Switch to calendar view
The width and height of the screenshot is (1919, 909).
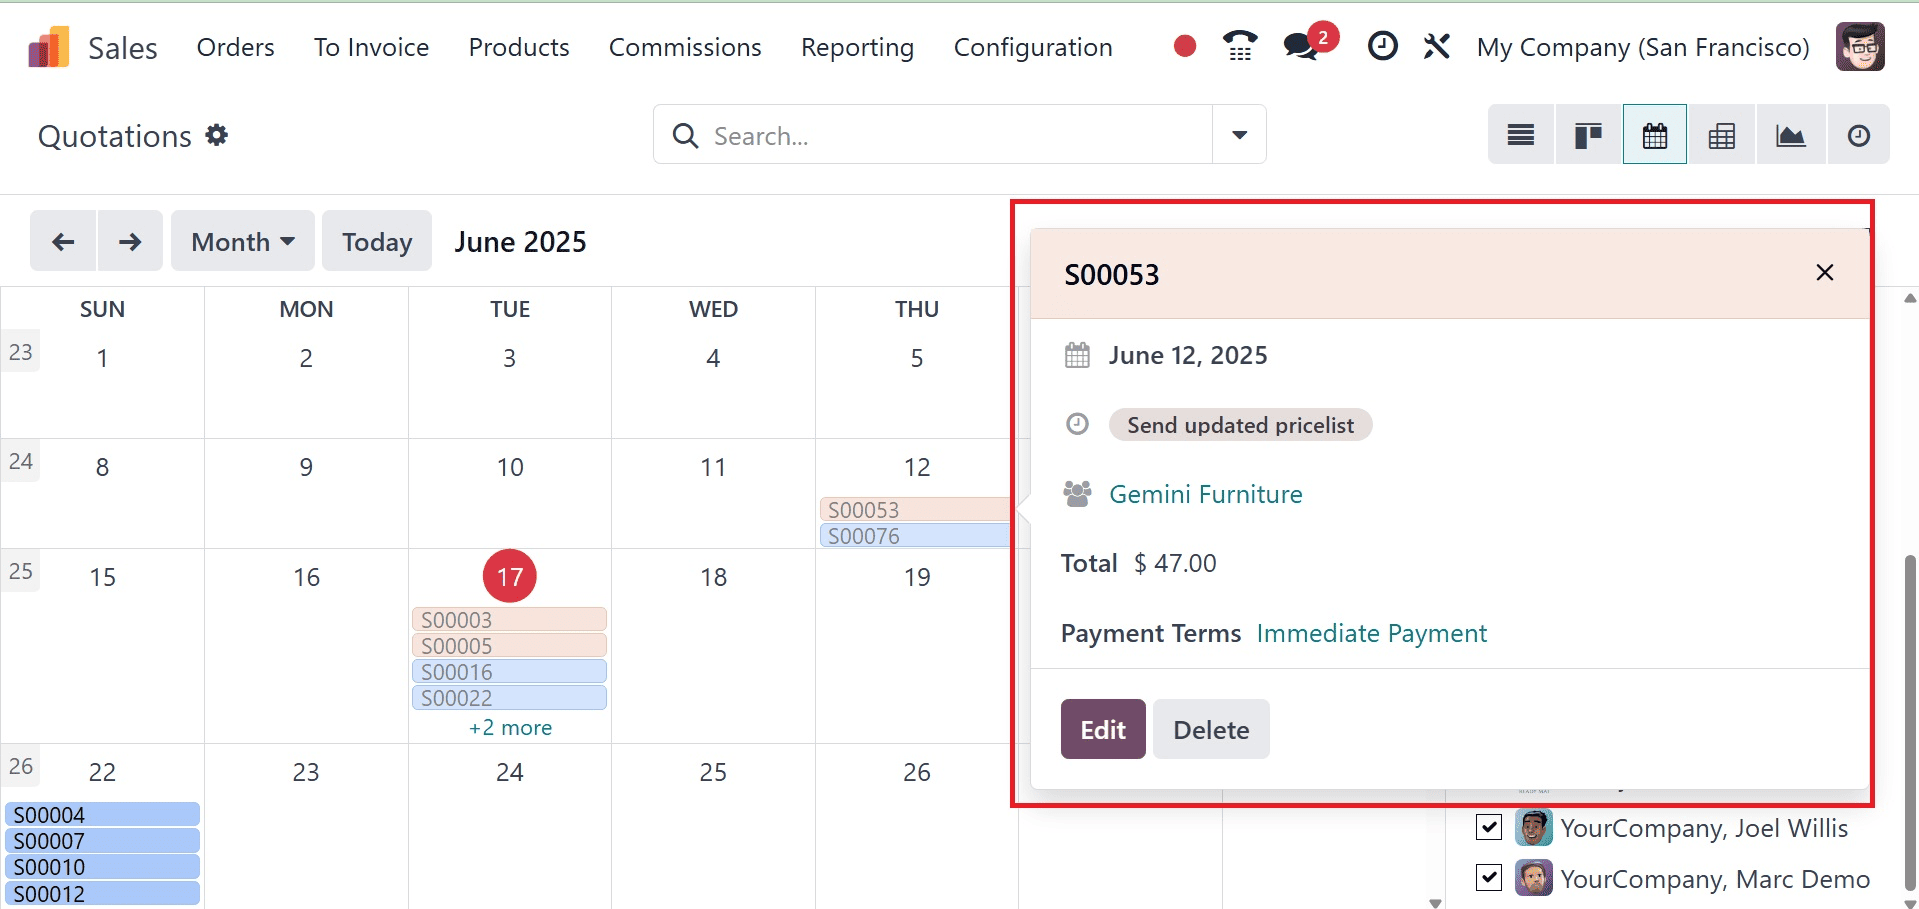[x=1655, y=135]
